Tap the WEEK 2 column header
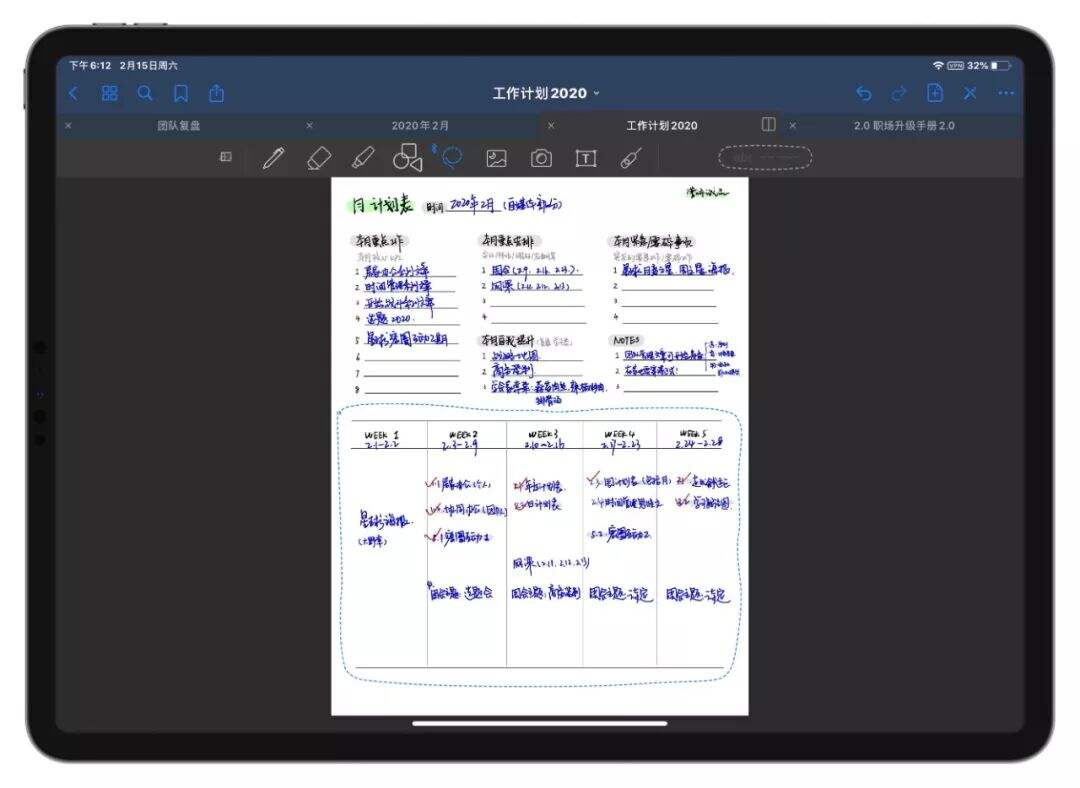 [x=464, y=435]
